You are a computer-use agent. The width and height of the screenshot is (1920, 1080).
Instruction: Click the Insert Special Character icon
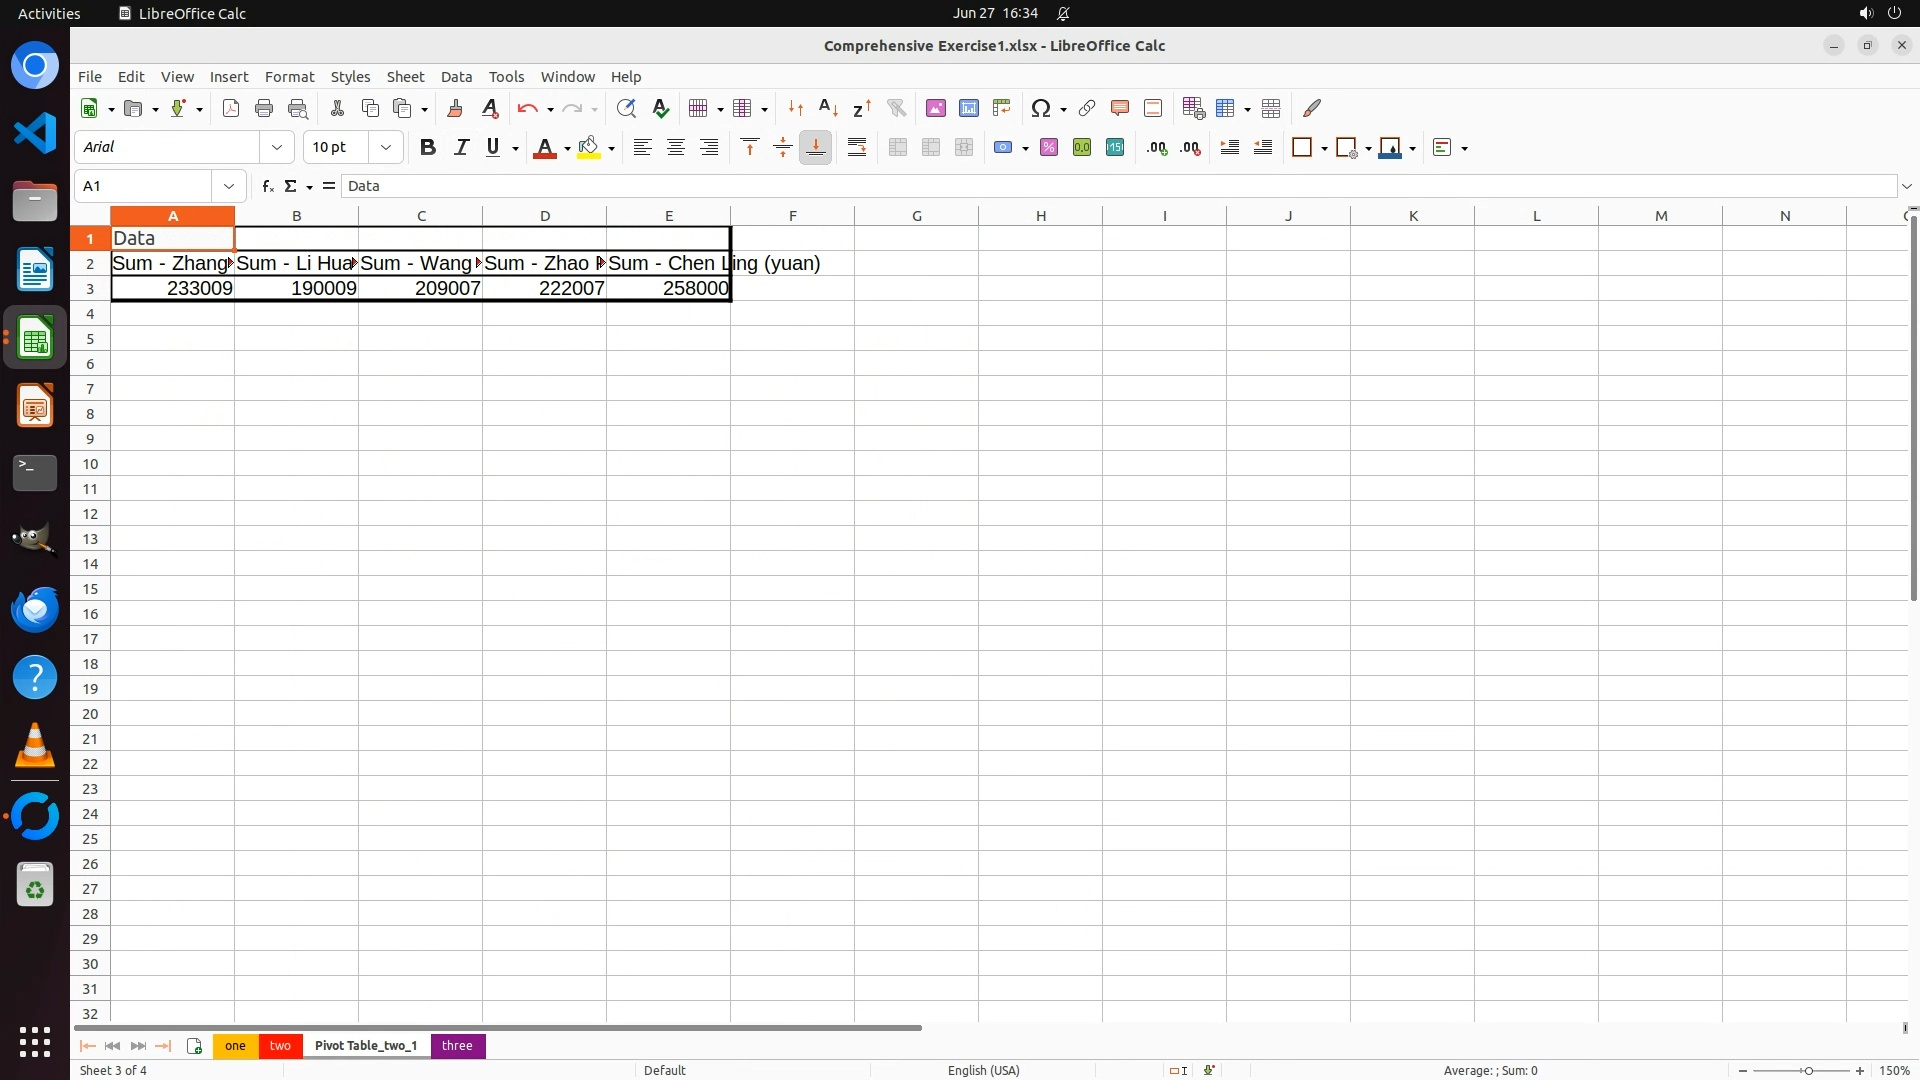coord(1041,108)
